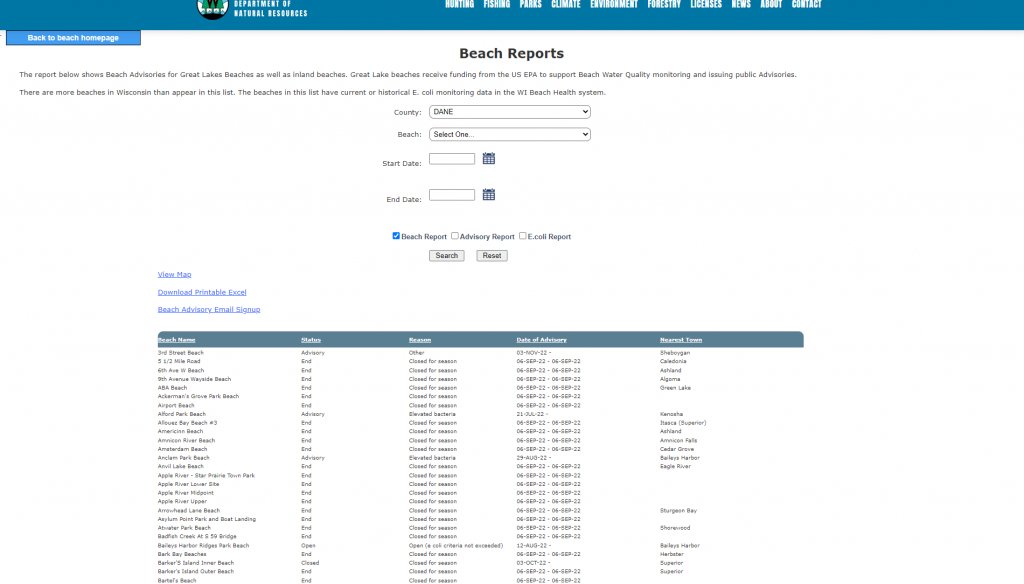Image resolution: width=1024 pixels, height=584 pixels.
Task: Select the 'Anvil Lake Beach' entry
Action: 180,466
